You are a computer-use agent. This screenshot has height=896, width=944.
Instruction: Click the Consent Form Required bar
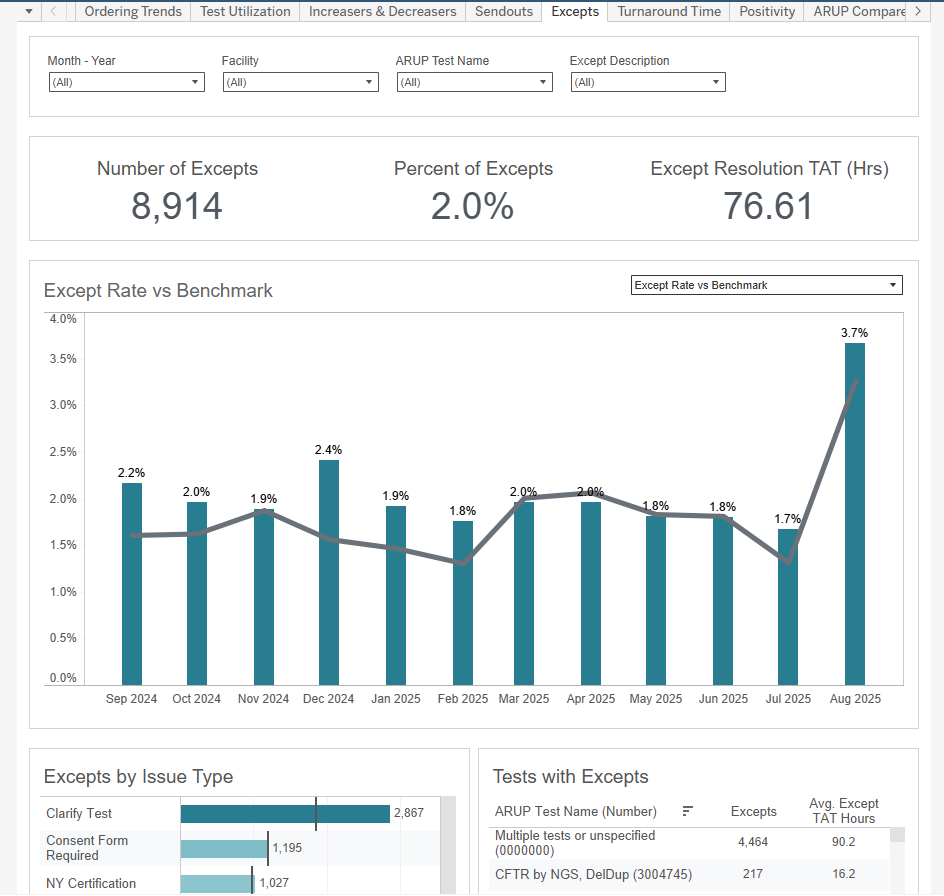coord(224,849)
